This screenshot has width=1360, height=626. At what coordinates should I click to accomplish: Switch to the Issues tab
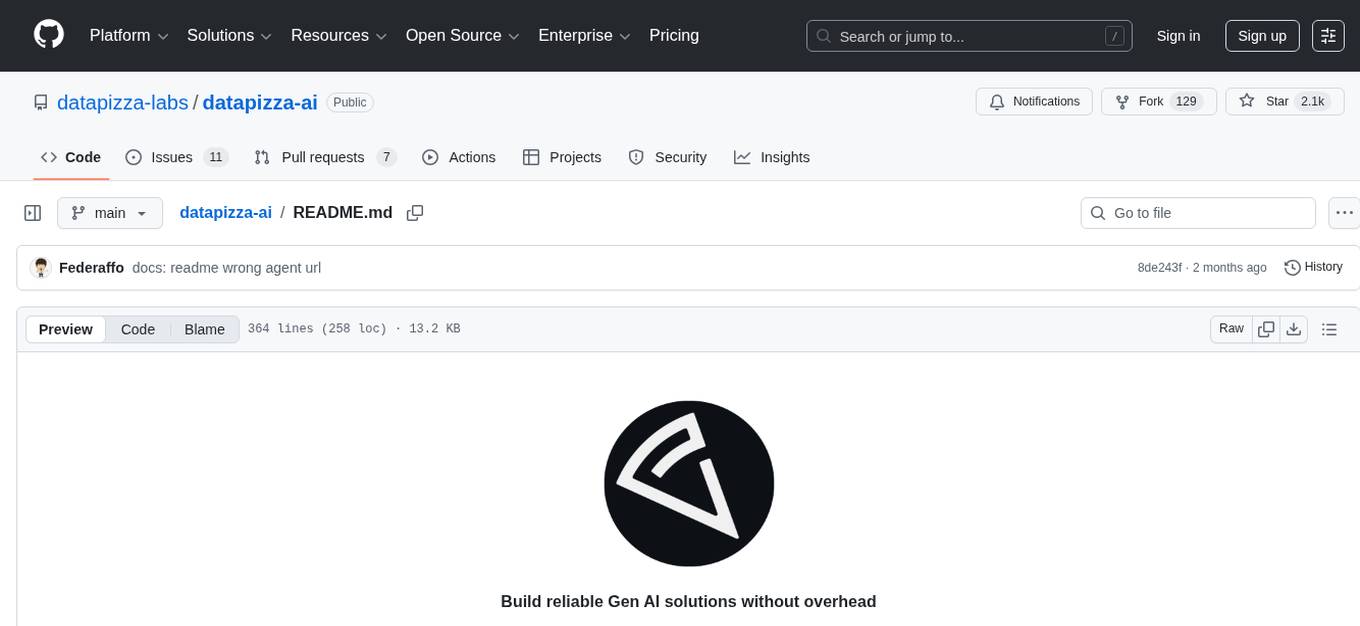tap(171, 157)
